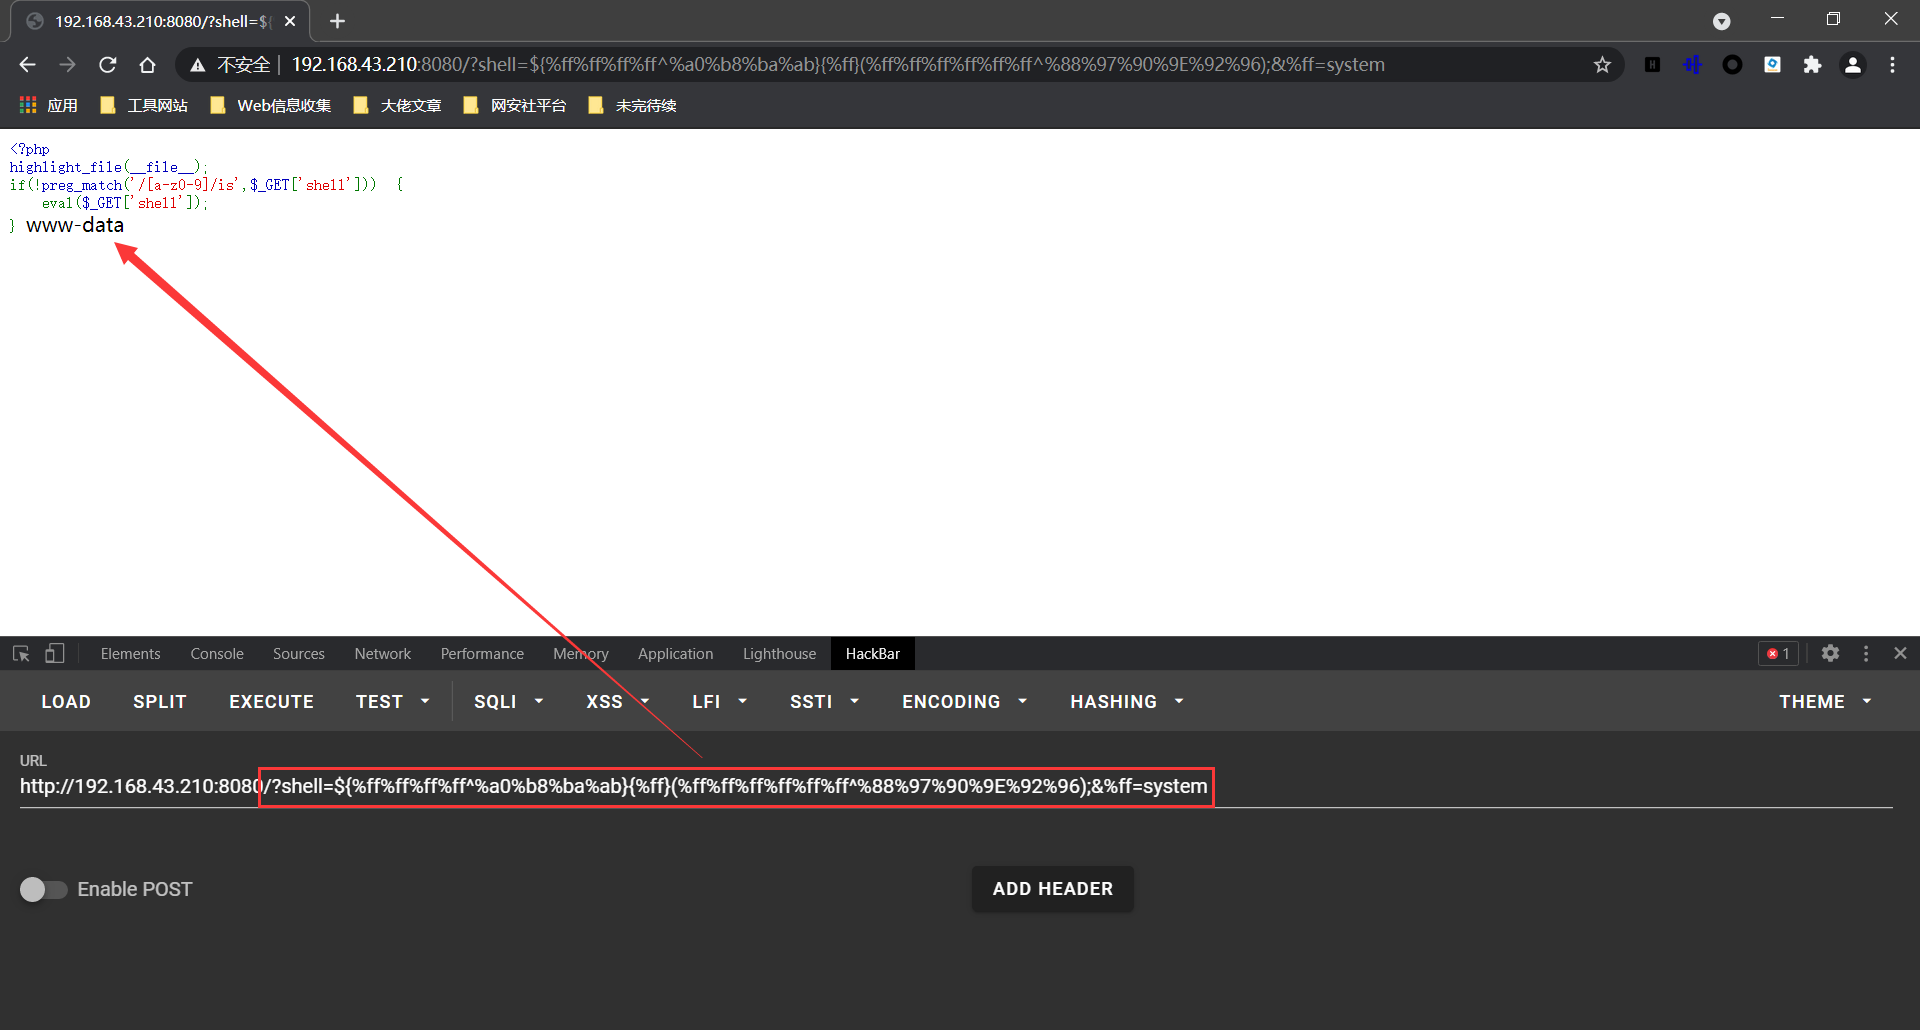Click the browser forward arrow
The image size is (1920, 1030).
pyautogui.click(x=67, y=65)
